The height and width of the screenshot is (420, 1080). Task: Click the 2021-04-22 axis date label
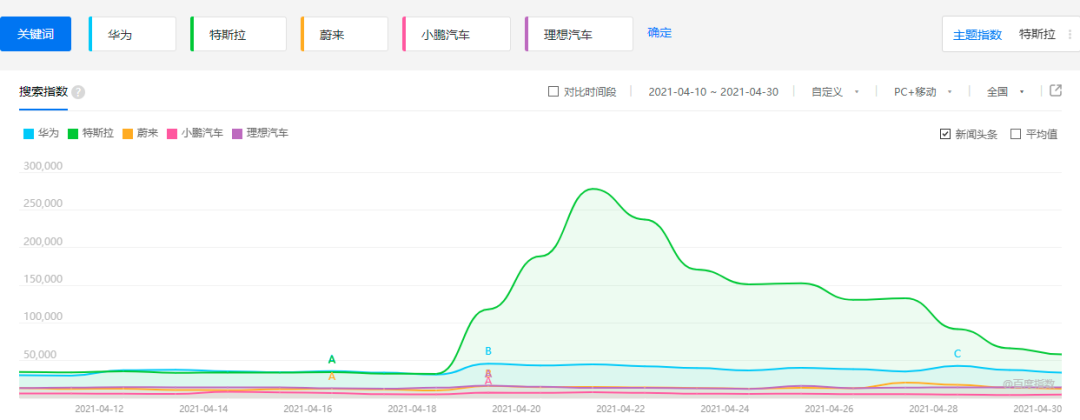(621, 408)
